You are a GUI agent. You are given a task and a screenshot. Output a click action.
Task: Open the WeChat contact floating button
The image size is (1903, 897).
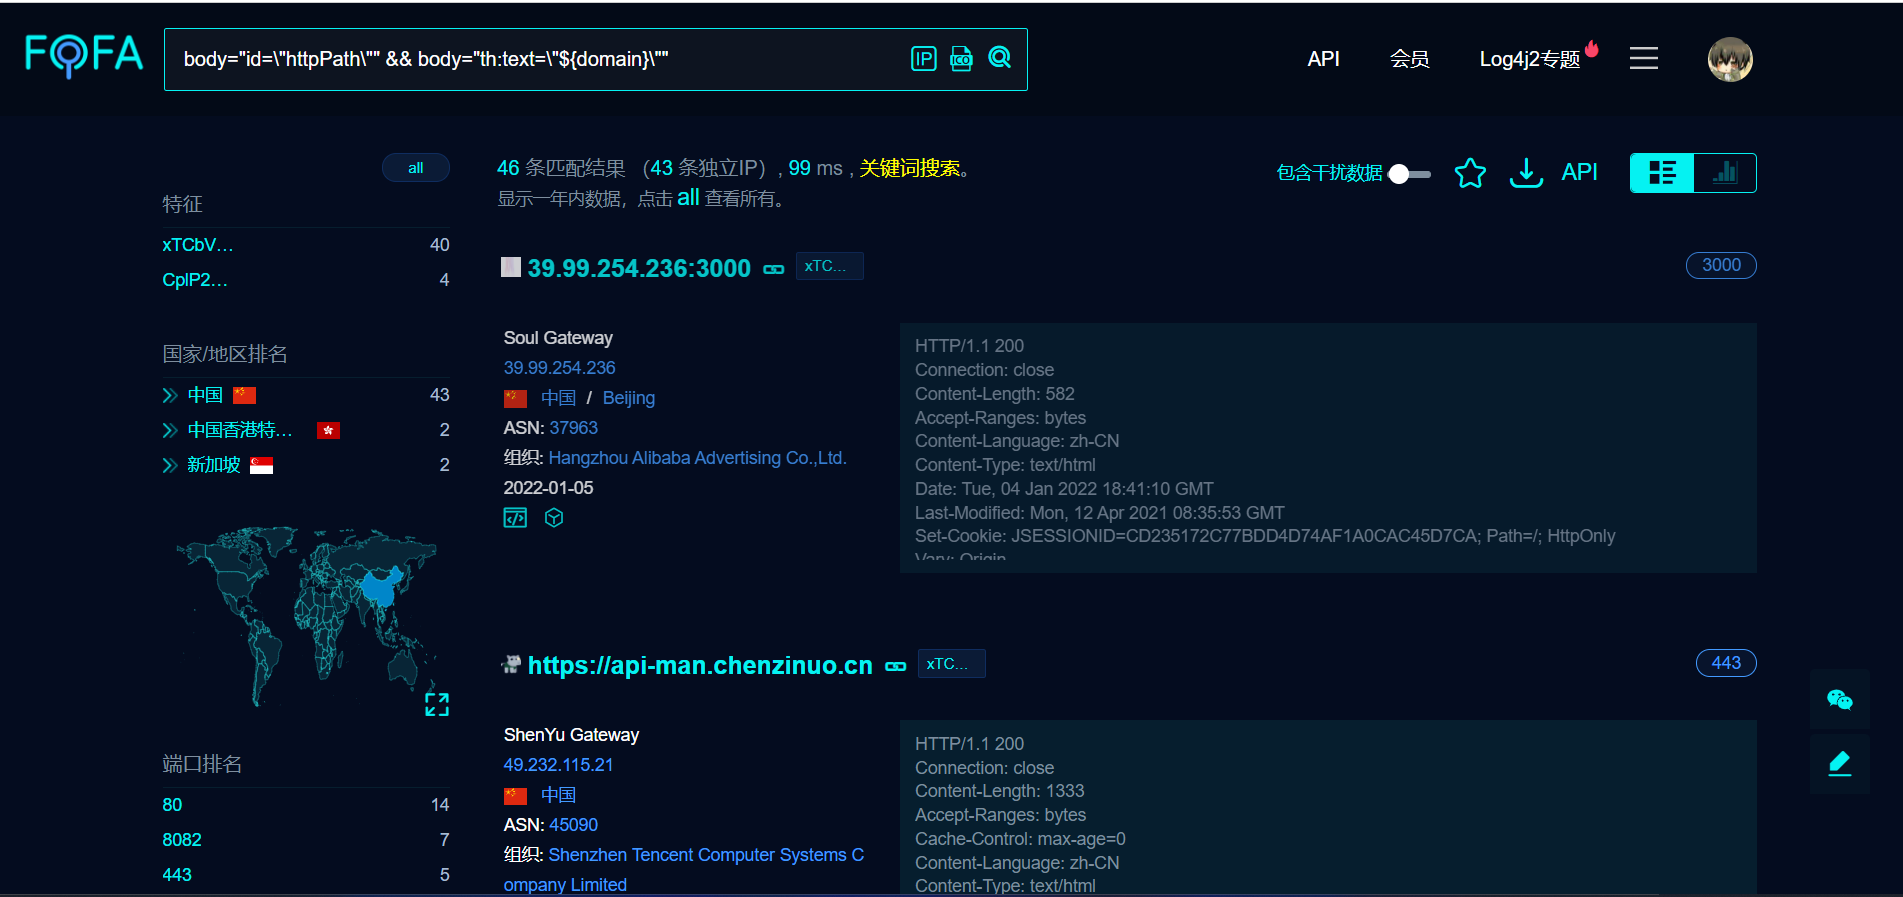(1839, 699)
